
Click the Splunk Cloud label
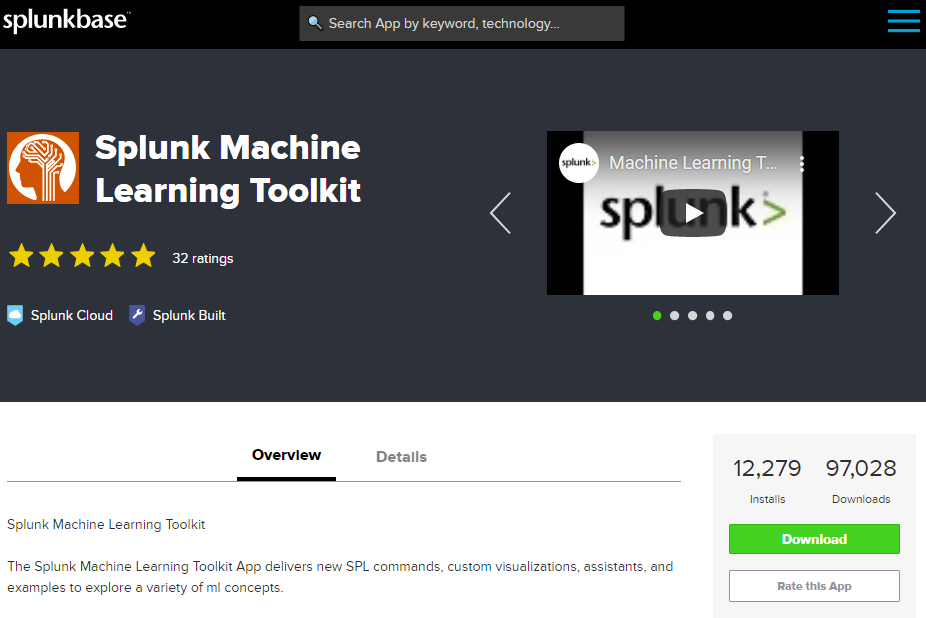[x=71, y=315]
